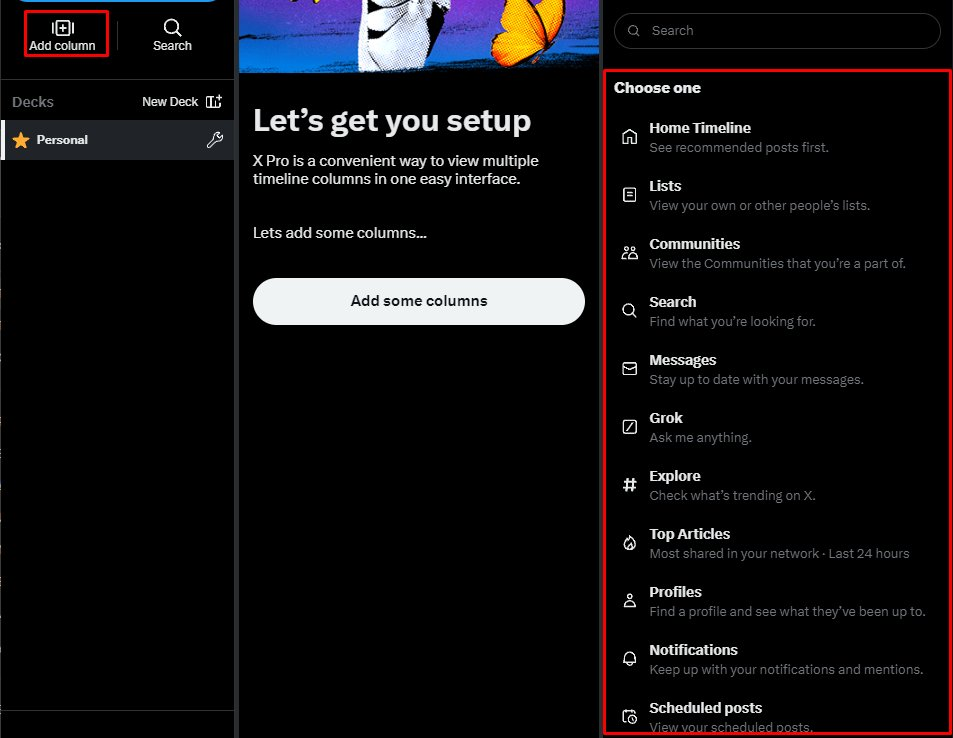
Task: Click the Home Timeline house icon
Action: 630,137
